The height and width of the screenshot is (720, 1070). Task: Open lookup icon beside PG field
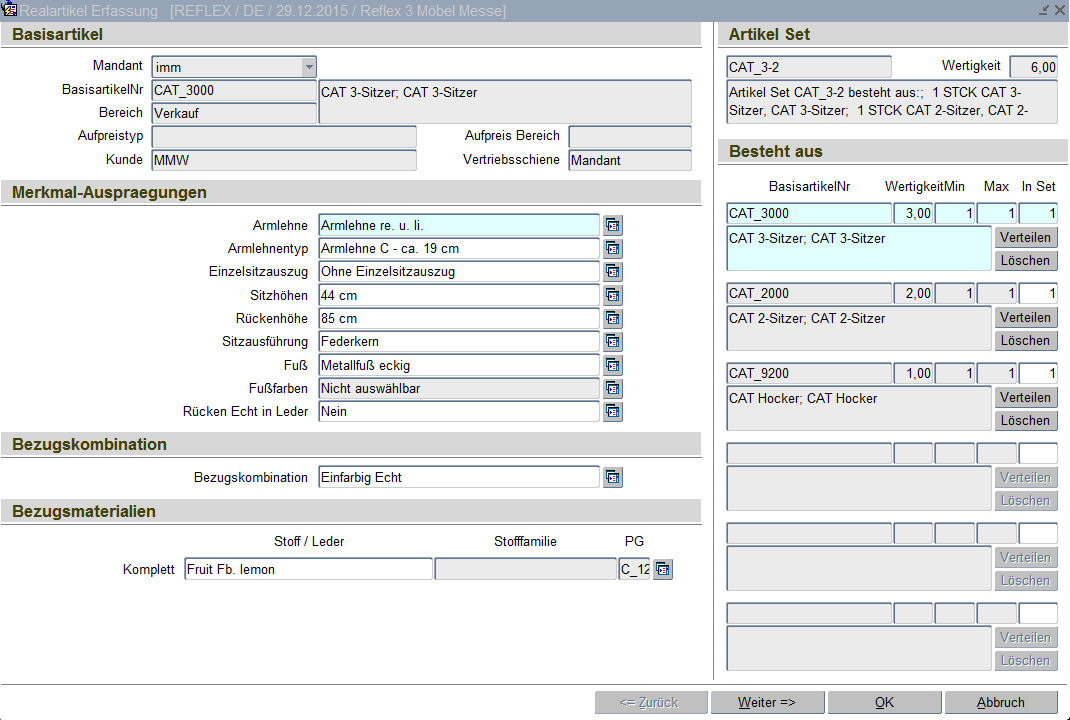(x=663, y=570)
